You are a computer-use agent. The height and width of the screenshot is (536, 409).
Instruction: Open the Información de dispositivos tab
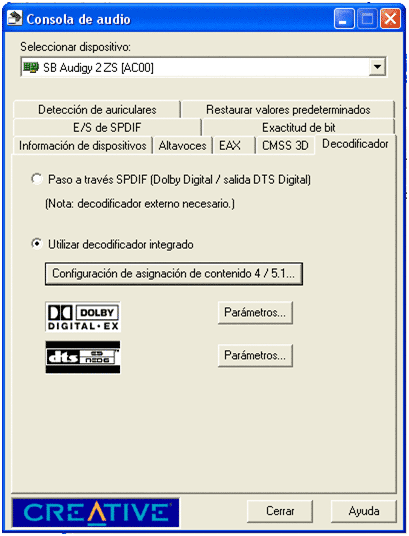click(x=83, y=146)
